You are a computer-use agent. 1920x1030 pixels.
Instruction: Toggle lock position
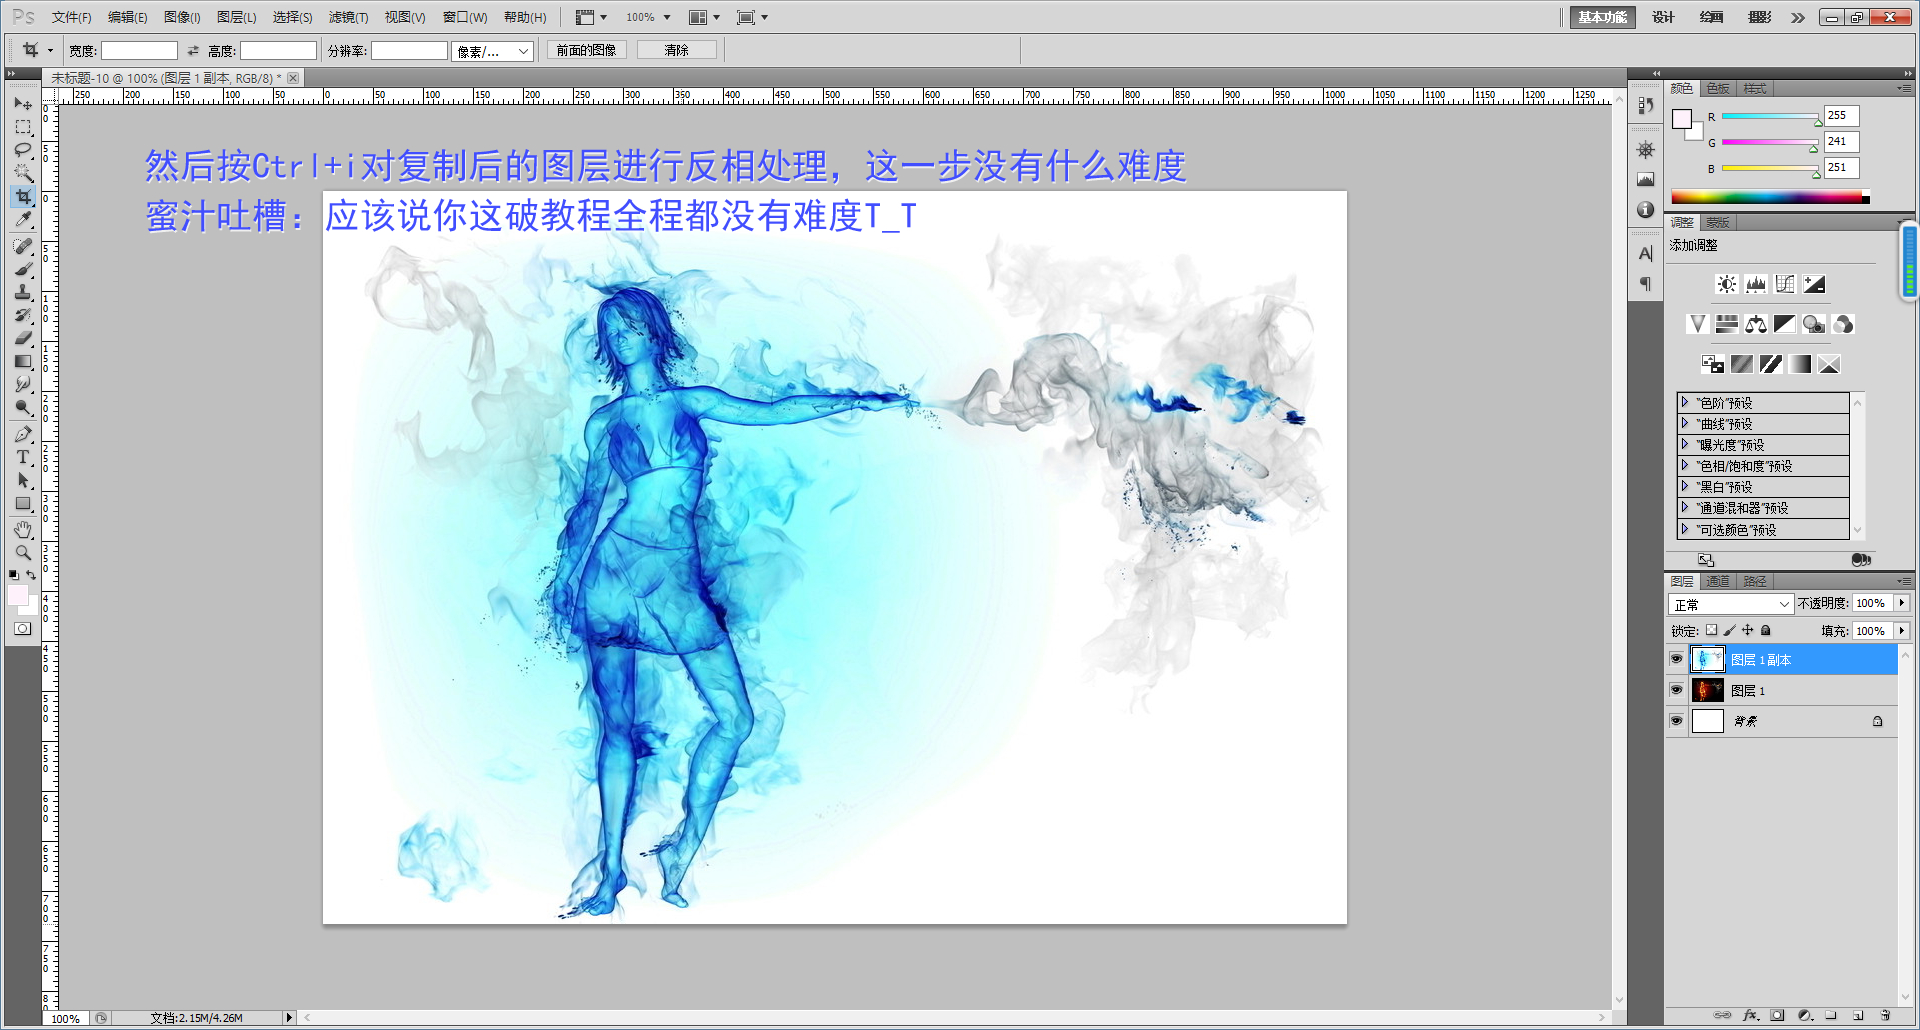click(1748, 630)
